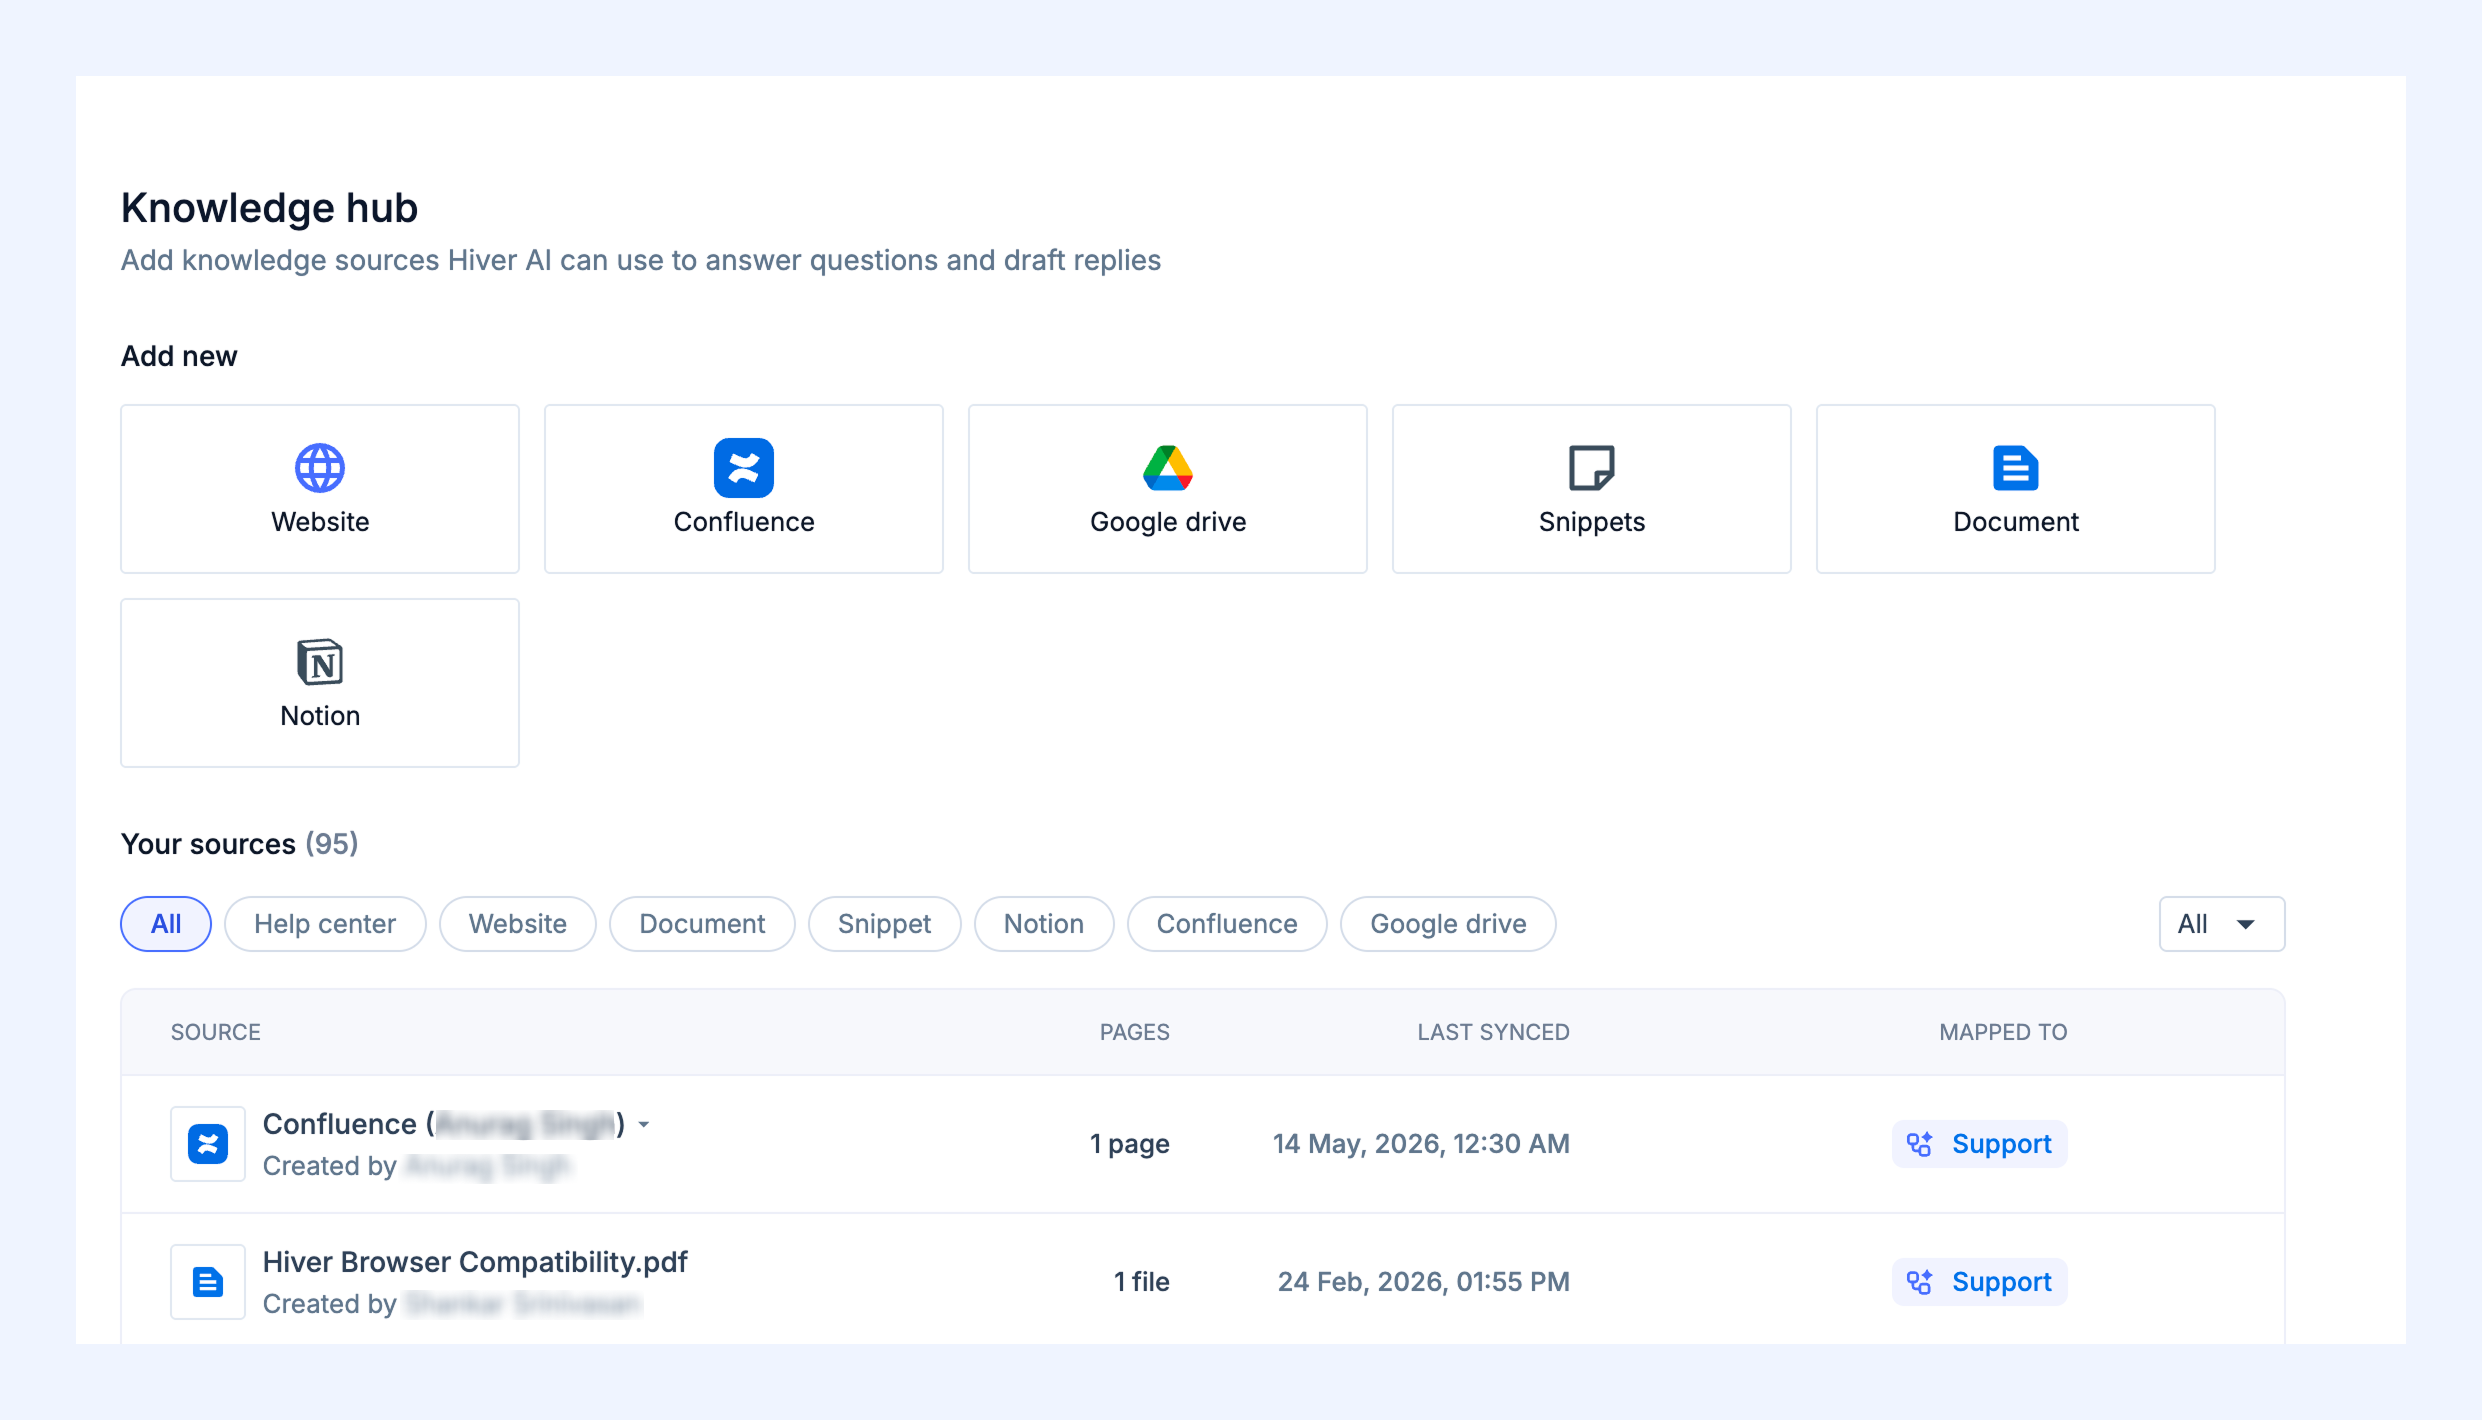Open the All dropdown on the right
2482x1420 pixels.
click(2222, 924)
